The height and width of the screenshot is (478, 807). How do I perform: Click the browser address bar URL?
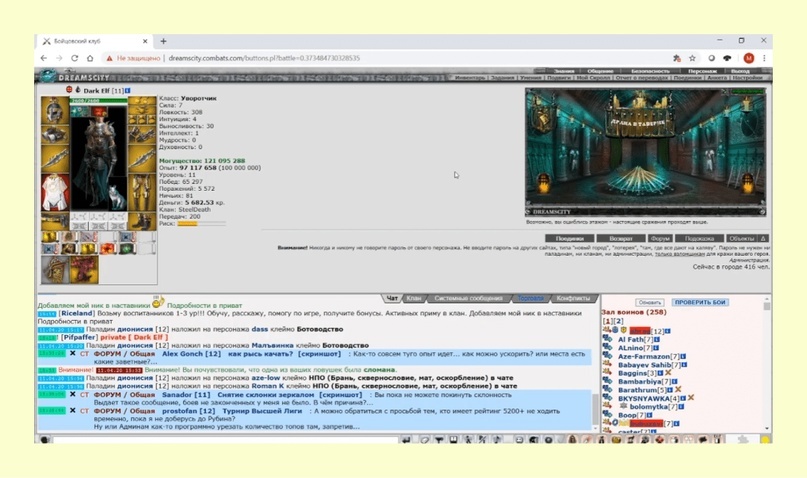tap(264, 58)
